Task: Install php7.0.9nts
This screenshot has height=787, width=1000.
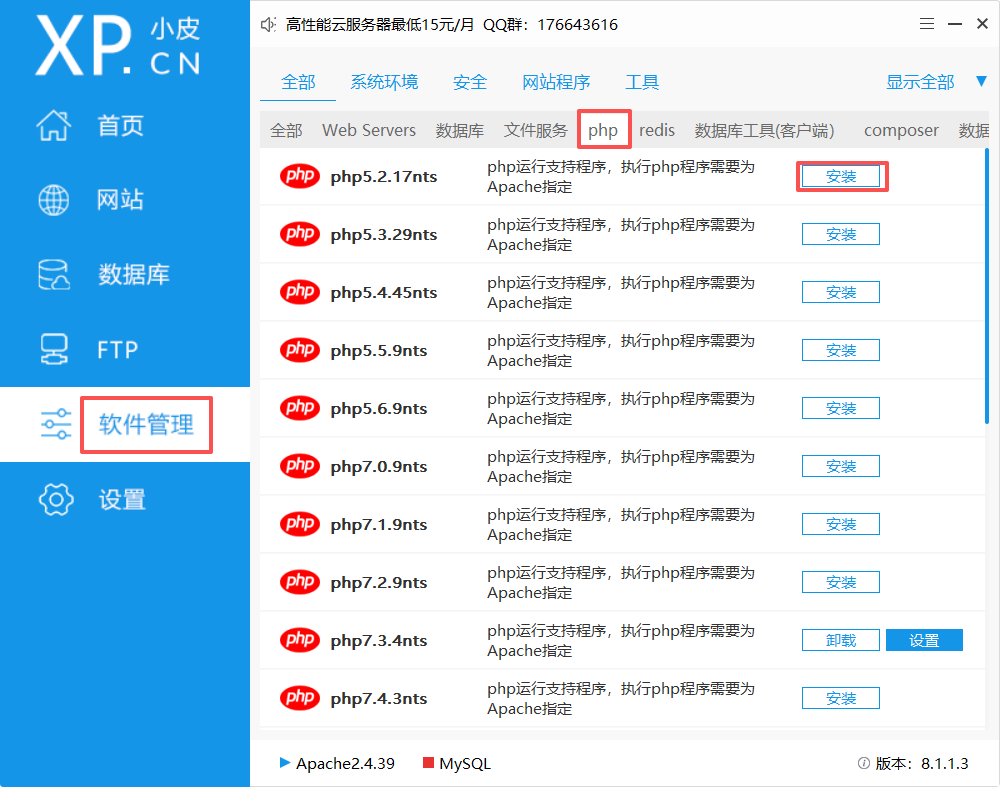Action: pos(841,466)
